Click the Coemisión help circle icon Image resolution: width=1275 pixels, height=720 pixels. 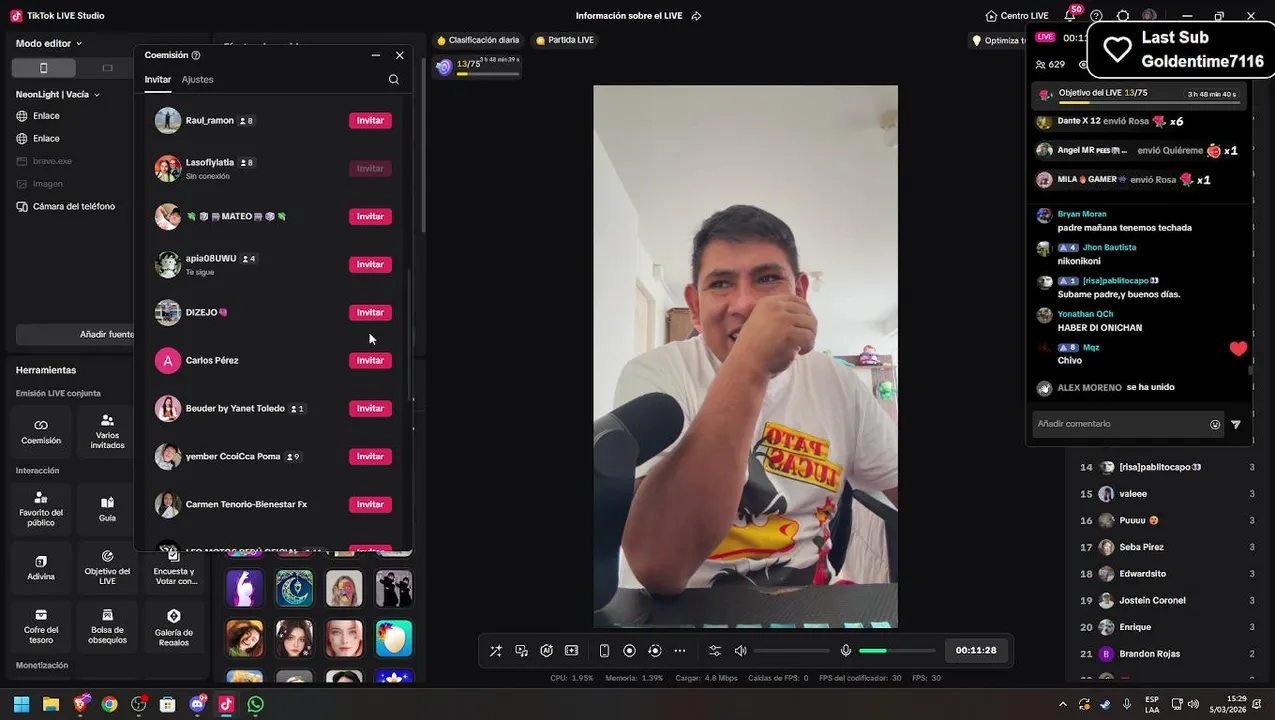(196, 56)
